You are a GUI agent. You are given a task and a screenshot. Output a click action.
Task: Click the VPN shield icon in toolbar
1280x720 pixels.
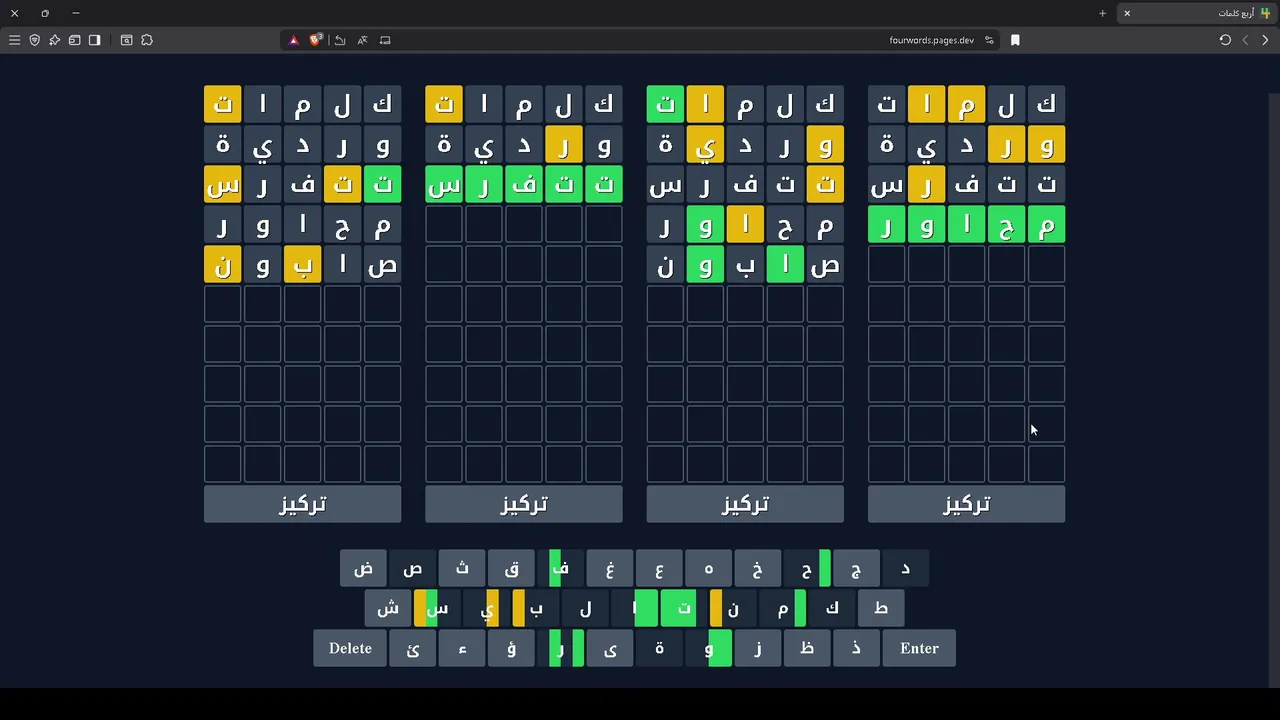click(34, 40)
